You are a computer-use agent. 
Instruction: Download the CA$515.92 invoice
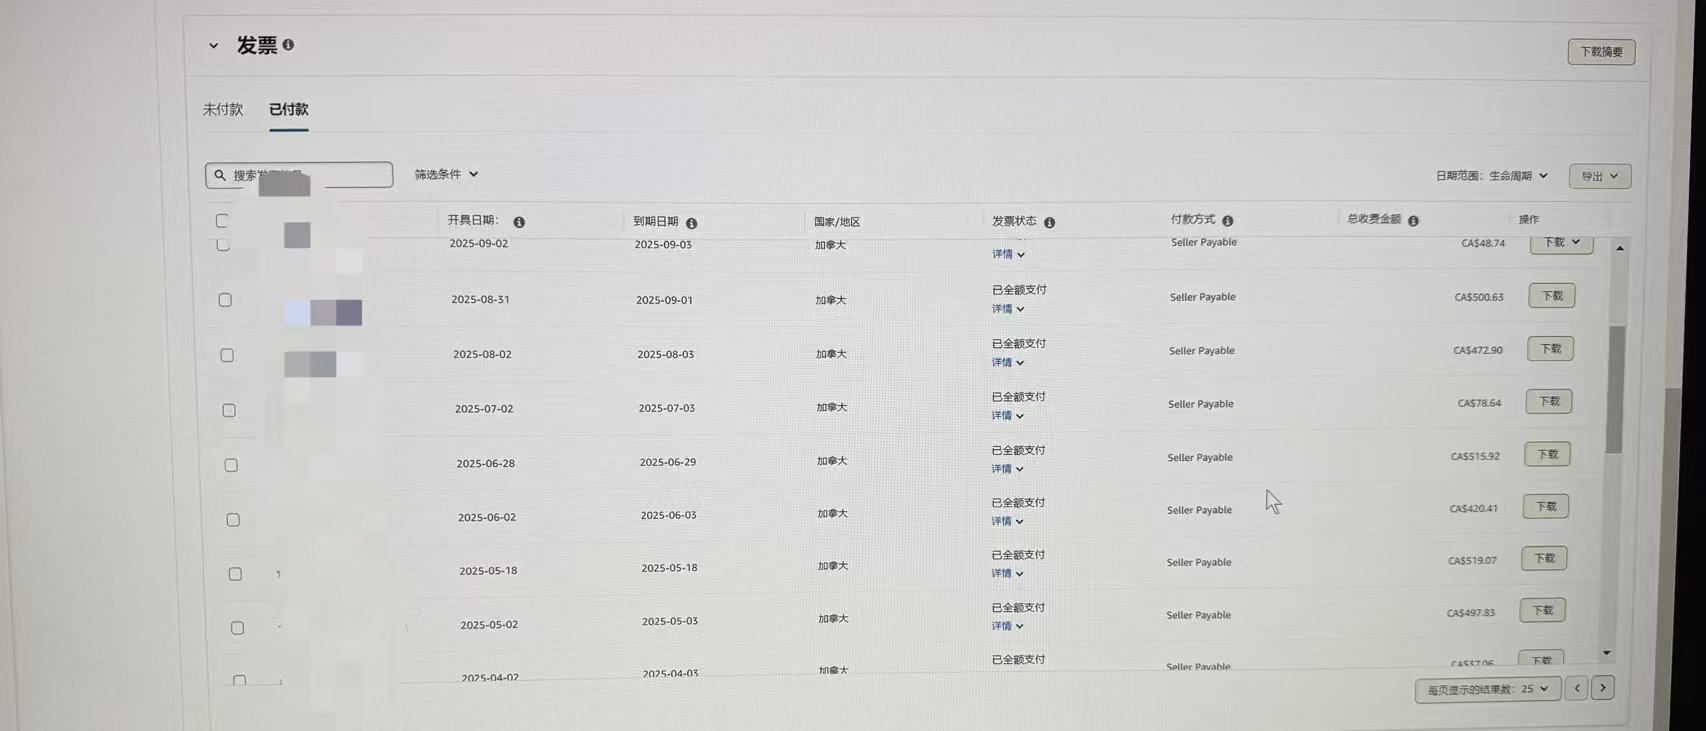coord(1548,455)
